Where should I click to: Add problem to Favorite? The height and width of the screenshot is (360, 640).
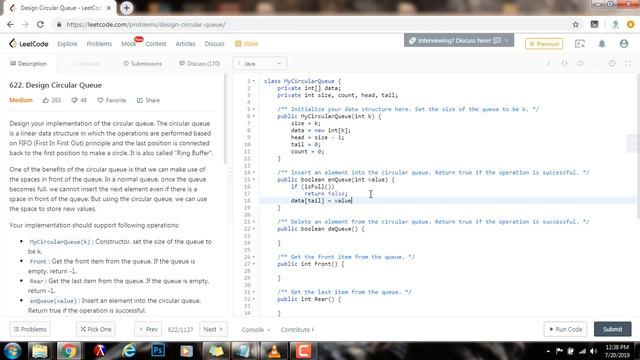(x=112, y=100)
